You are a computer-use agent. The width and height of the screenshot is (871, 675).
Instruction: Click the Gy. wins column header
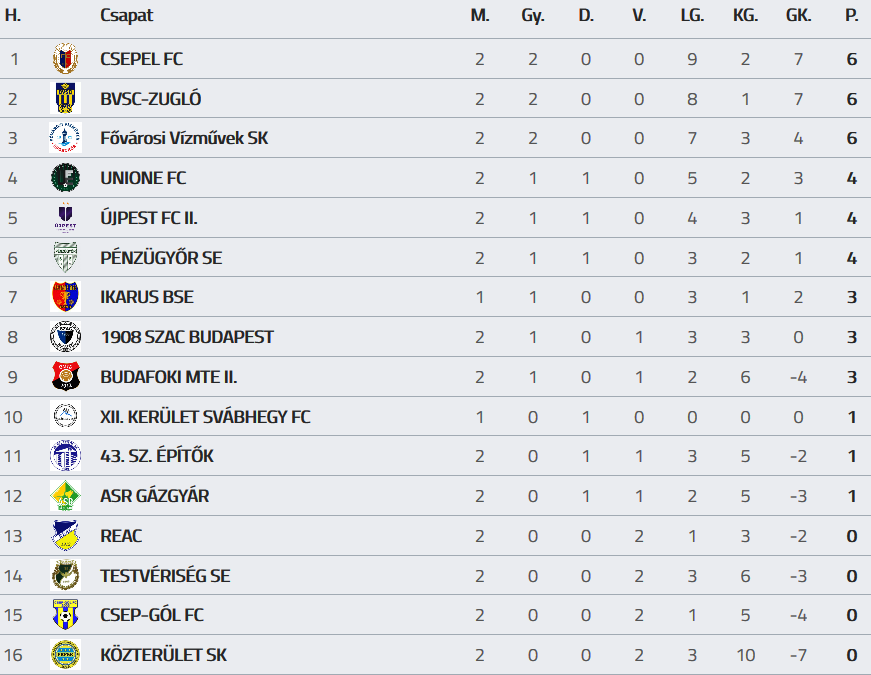tap(532, 16)
